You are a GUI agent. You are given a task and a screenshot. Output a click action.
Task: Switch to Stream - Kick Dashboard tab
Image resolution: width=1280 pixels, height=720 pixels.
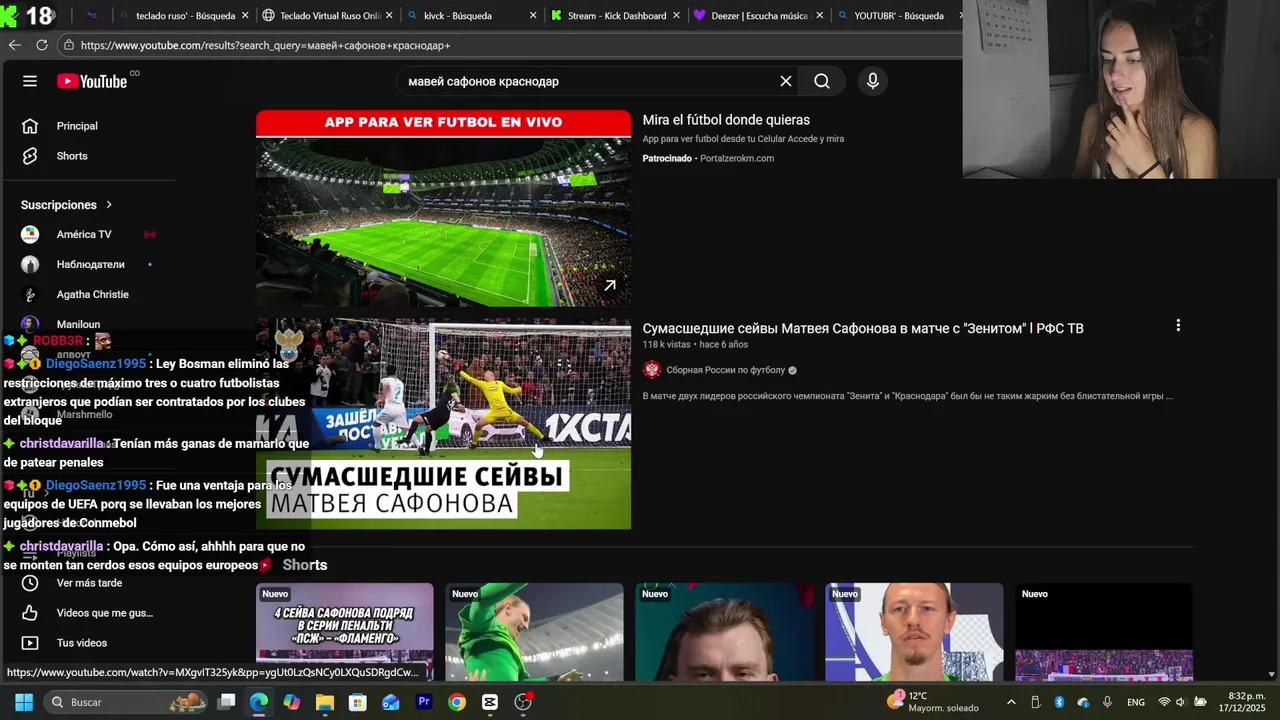(616, 16)
